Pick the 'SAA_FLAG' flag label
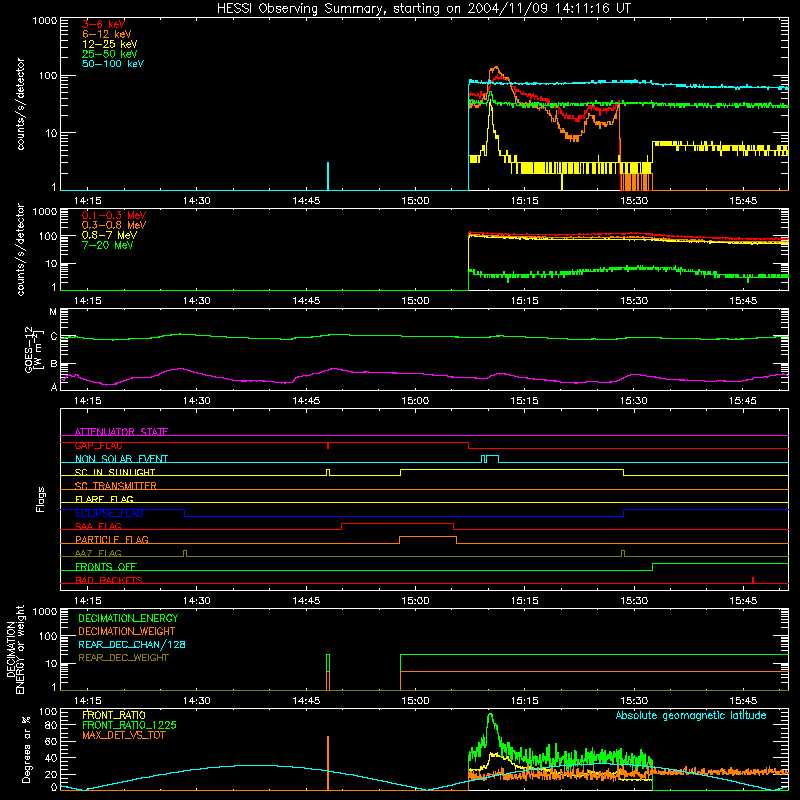 [98, 526]
